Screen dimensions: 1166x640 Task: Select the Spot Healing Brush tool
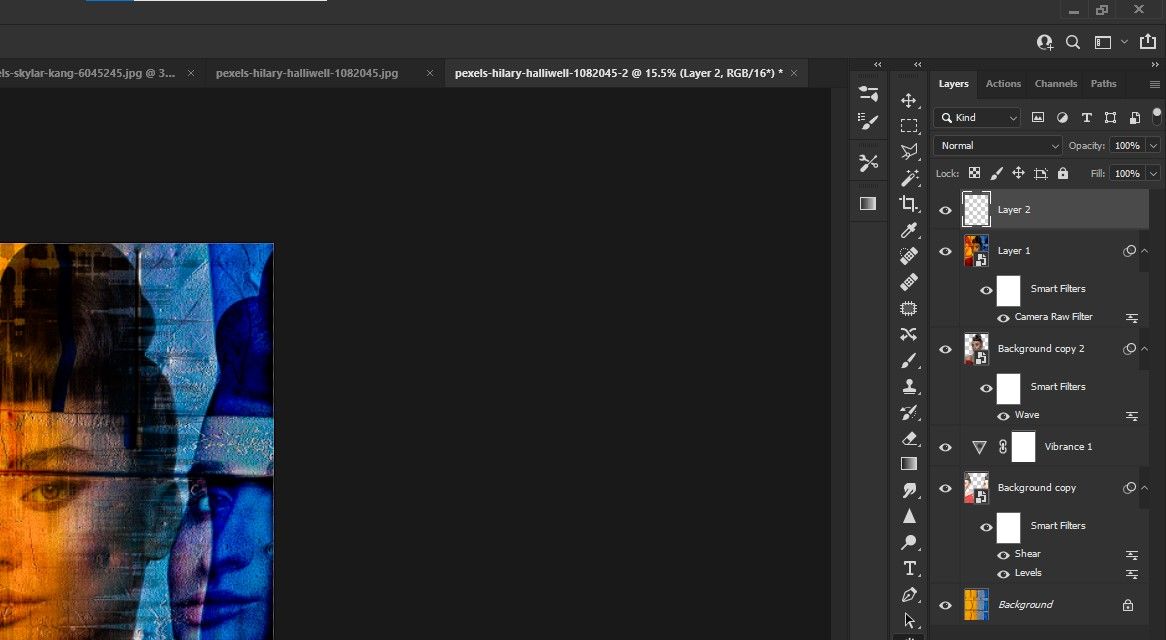(909, 256)
